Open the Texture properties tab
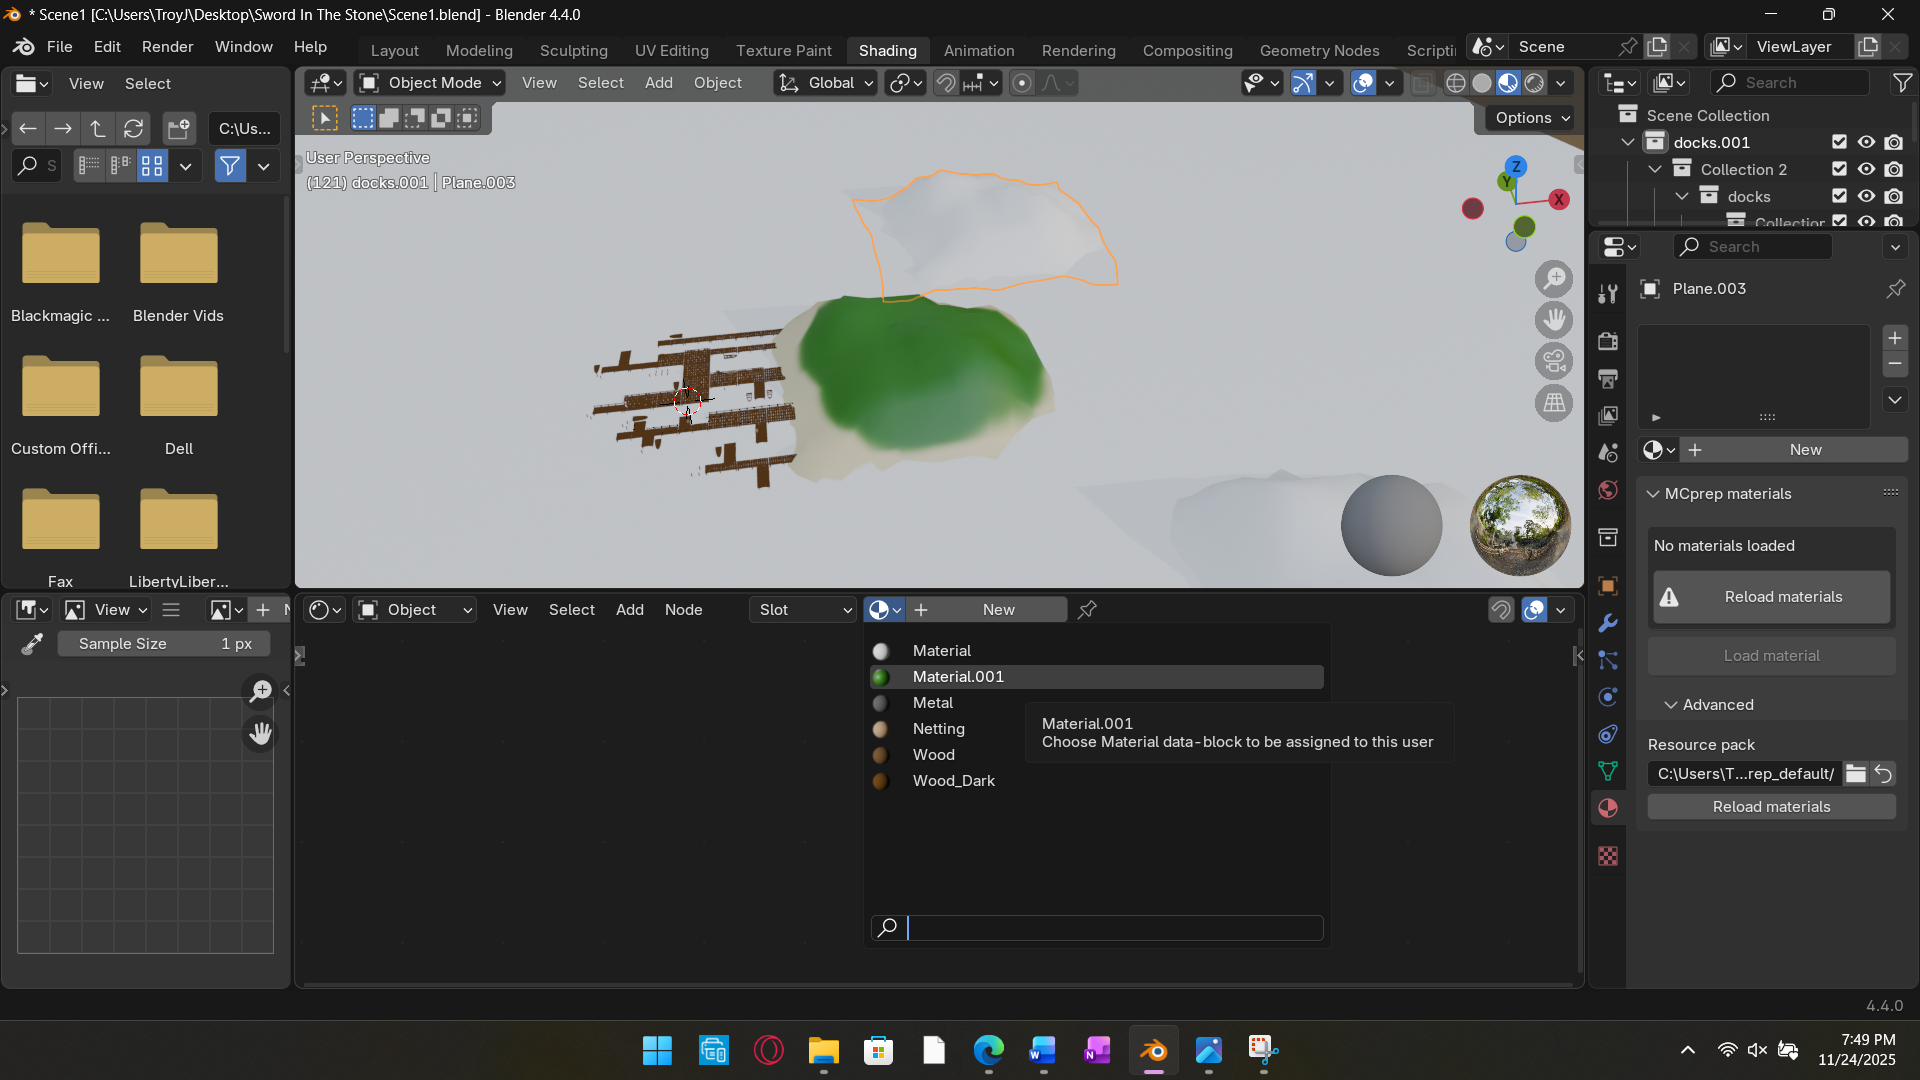 click(1608, 856)
